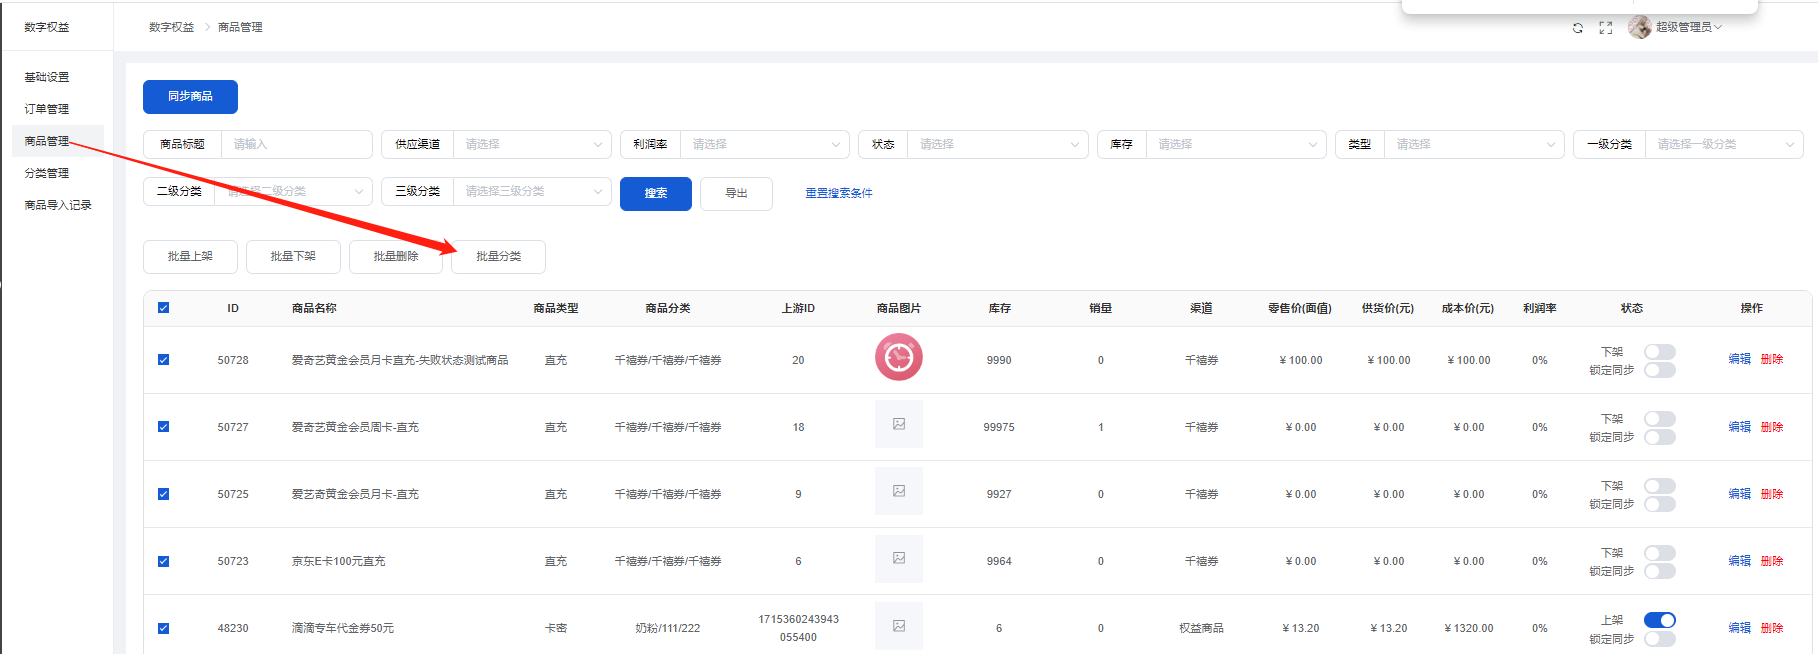Click image placeholder icon for item 48230
This screenshot has width=1818, height=654.
[898, 626]
